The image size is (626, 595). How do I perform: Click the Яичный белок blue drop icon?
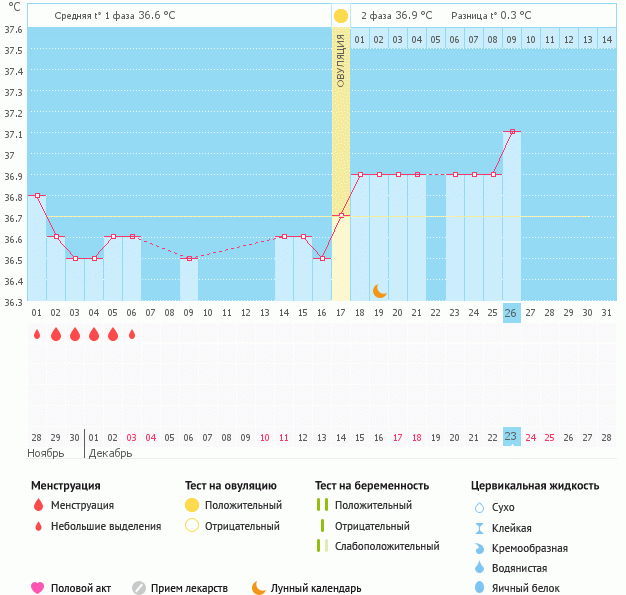480,588
